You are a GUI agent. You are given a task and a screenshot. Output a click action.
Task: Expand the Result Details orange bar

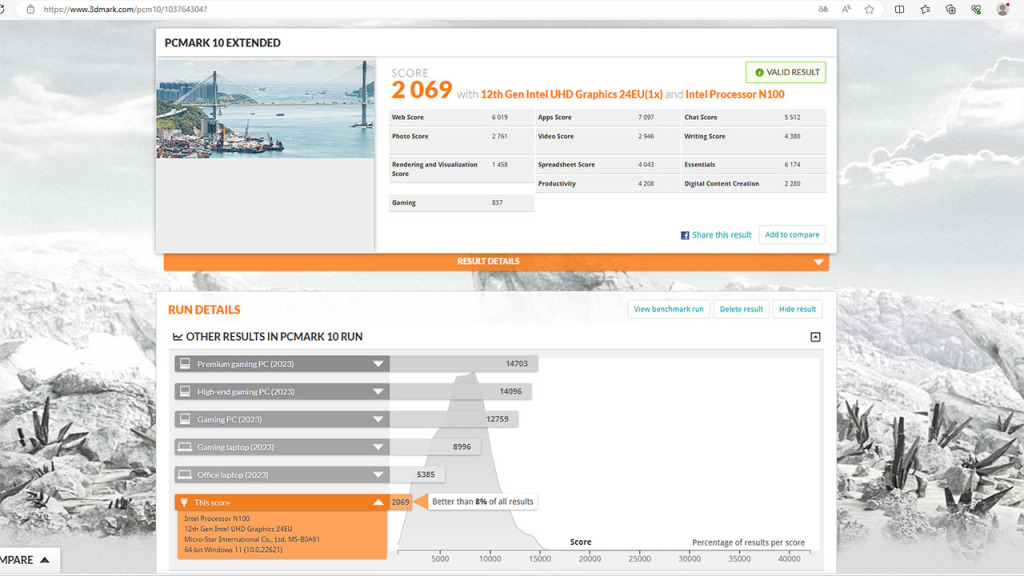[x=496, y=261]
